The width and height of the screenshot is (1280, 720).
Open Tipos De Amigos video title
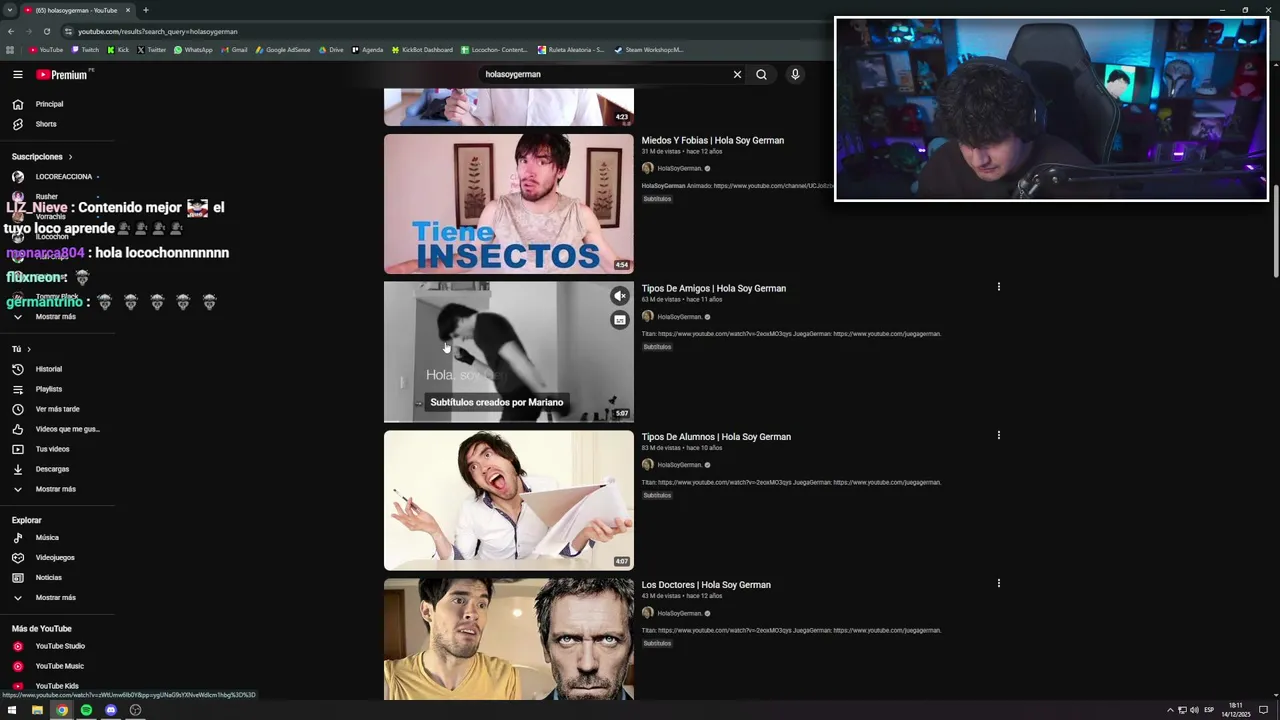point(714,289)
